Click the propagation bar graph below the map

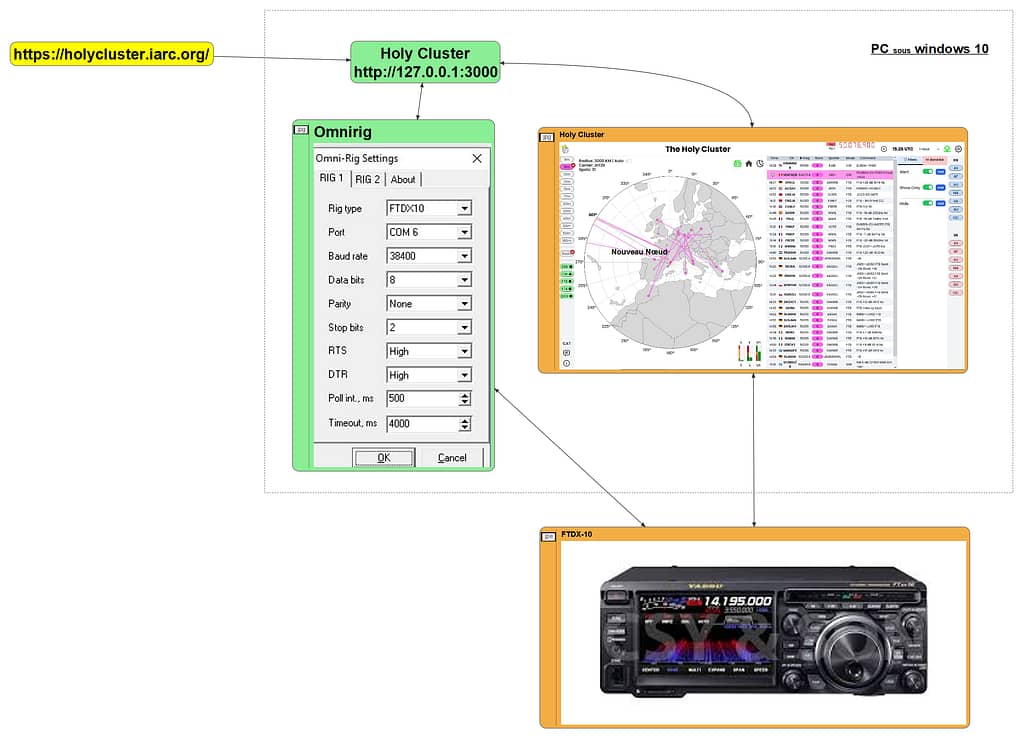tap(750, 352)
